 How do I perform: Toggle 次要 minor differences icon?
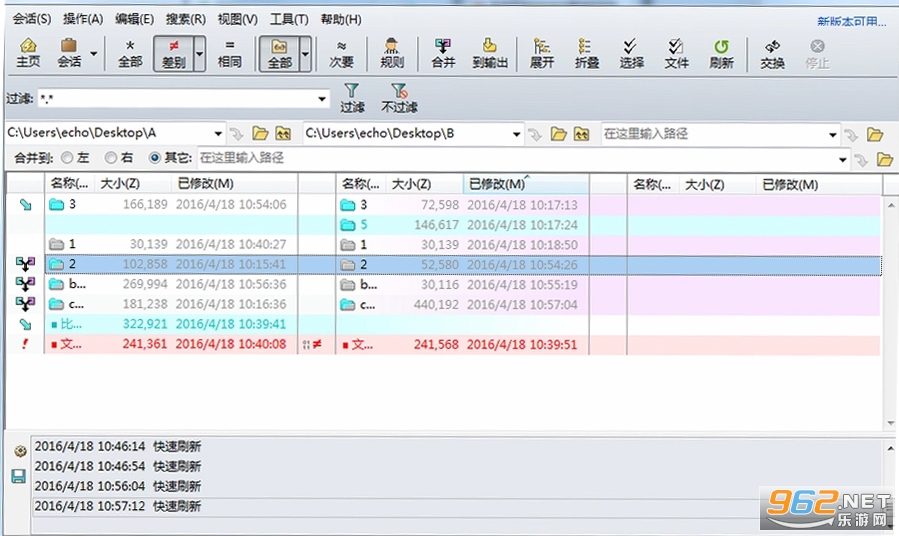click(x=341, y=53)
